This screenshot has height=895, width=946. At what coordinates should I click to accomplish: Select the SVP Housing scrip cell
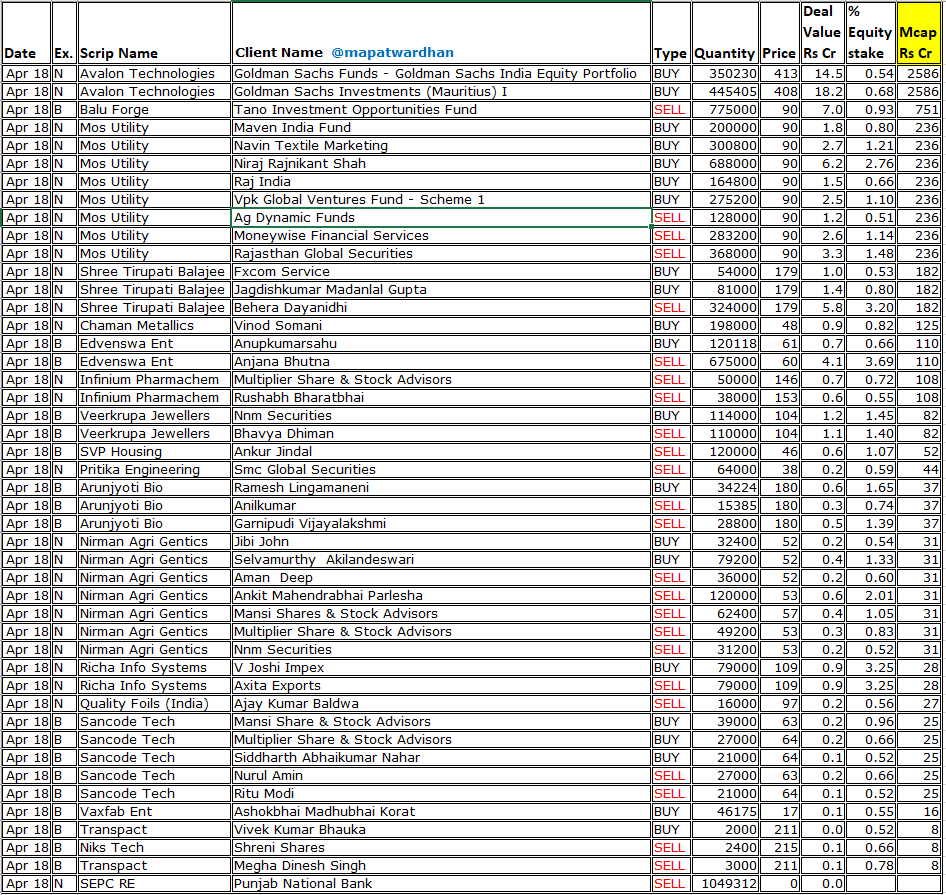[x=154, y=451]
